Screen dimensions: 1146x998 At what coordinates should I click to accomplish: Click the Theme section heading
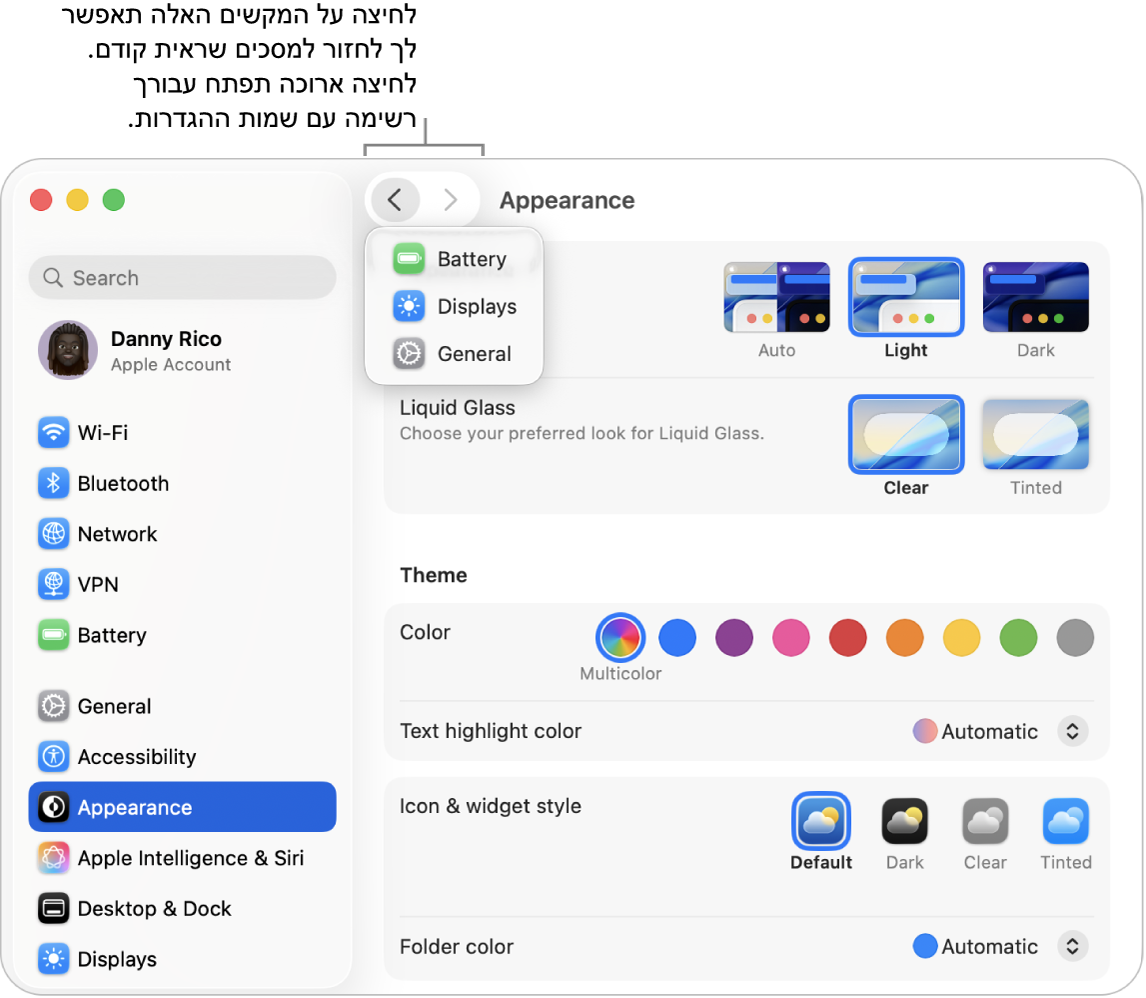click(433, 575)
